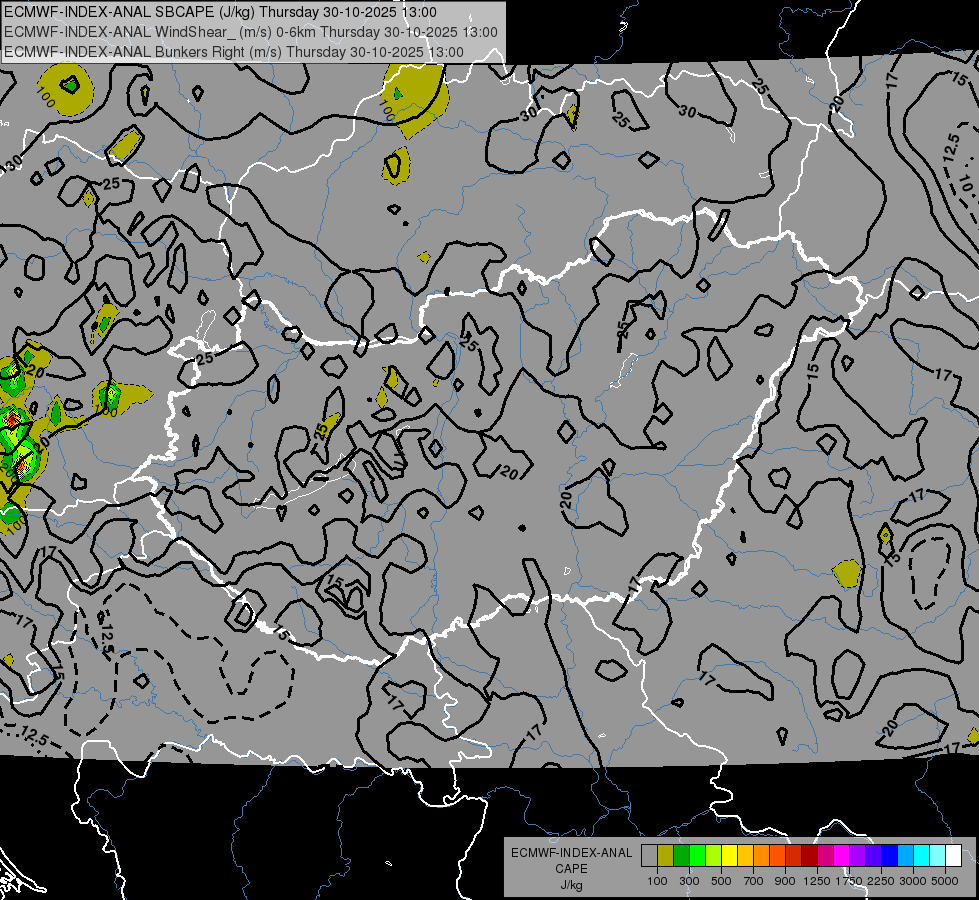The width and height of the screenshot is (979, 900).
Task: Click the pure blue swatch in the CAPE legend
Action: pos(889,855)
